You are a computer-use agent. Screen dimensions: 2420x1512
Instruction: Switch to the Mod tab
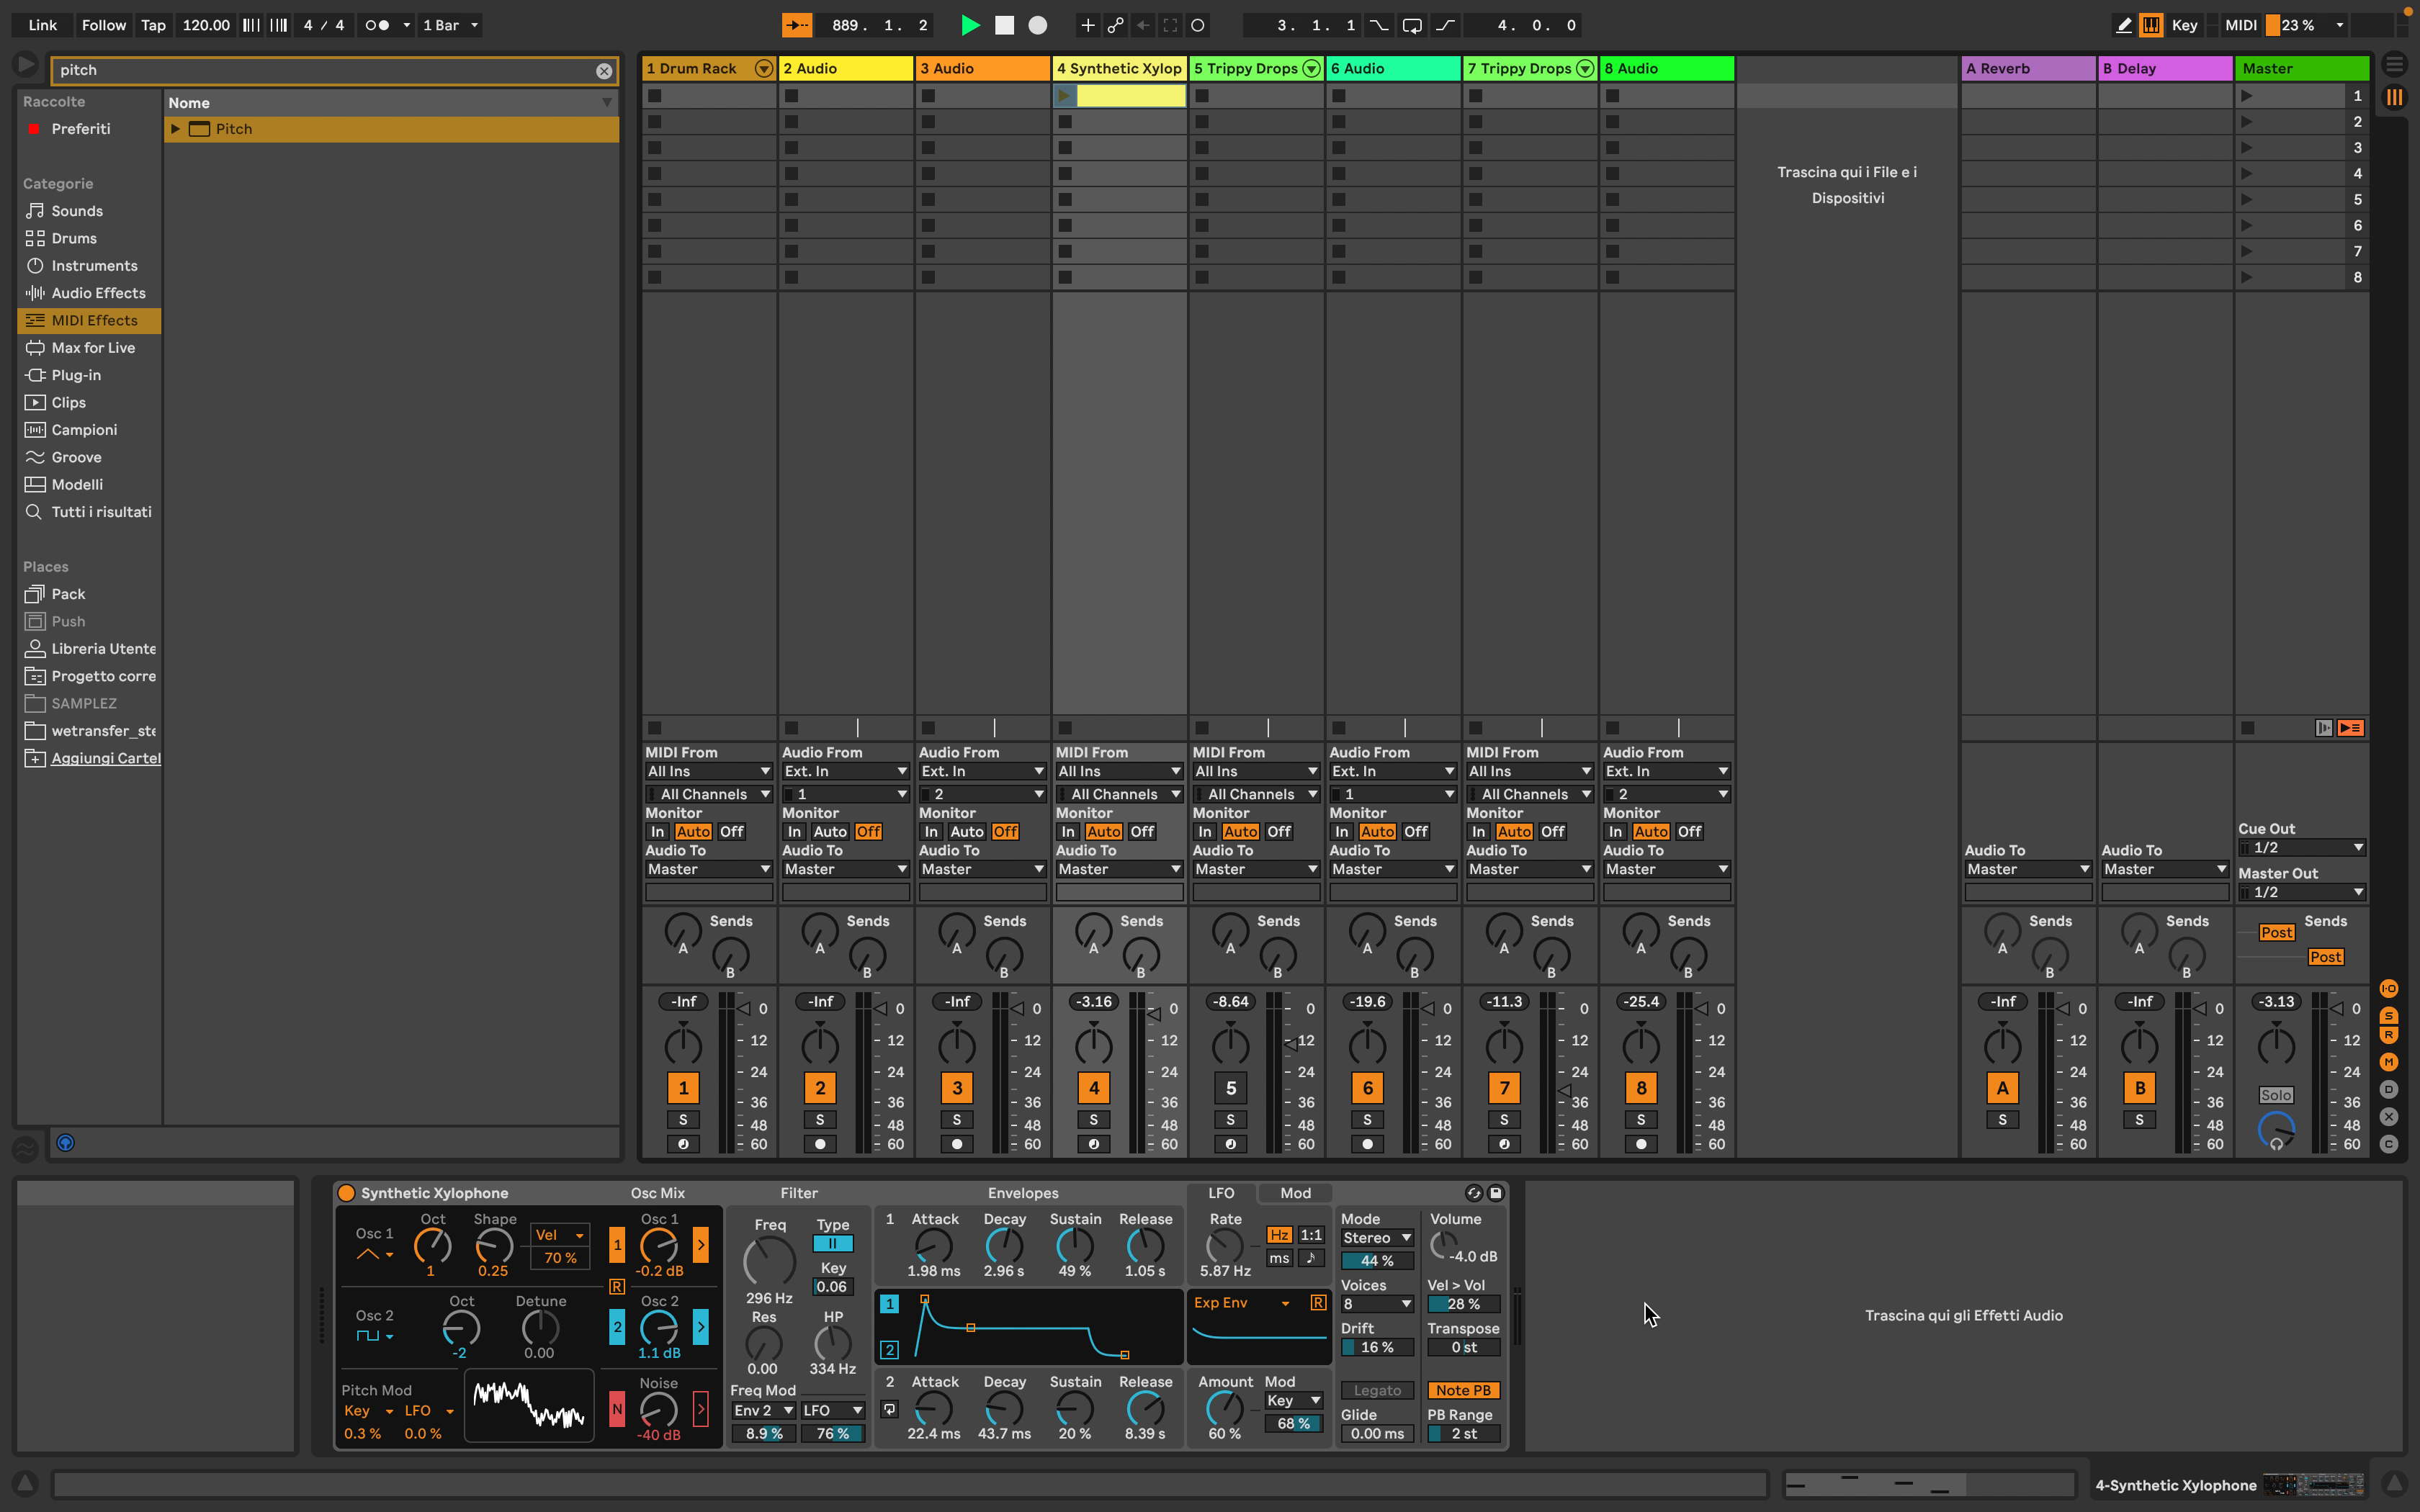[1295, 1193]
